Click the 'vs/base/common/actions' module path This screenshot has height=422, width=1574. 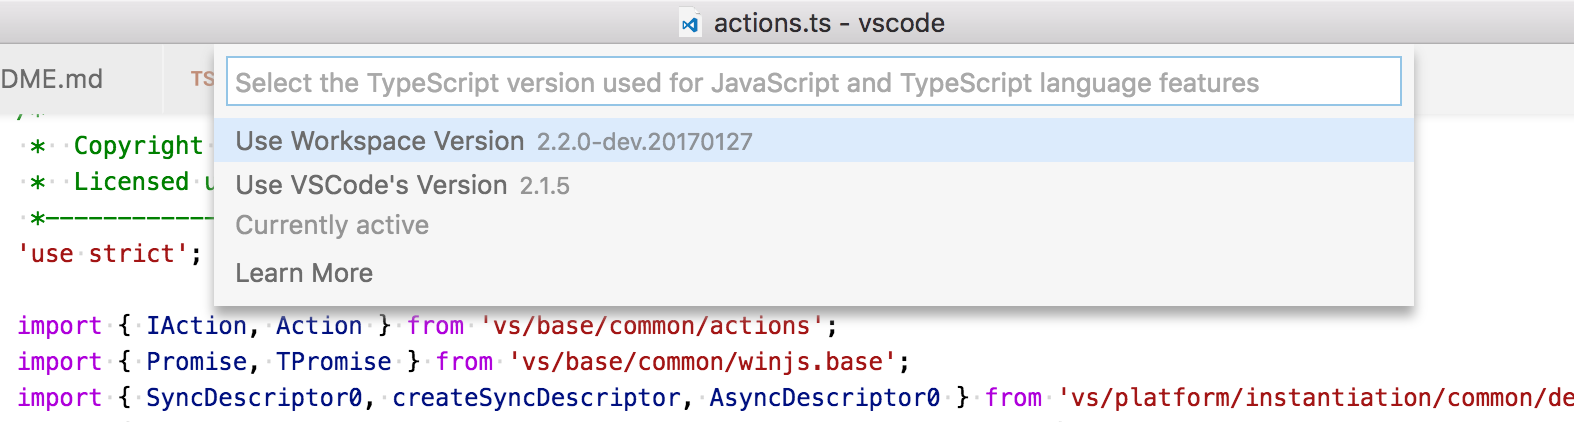[x=653, y=326]
